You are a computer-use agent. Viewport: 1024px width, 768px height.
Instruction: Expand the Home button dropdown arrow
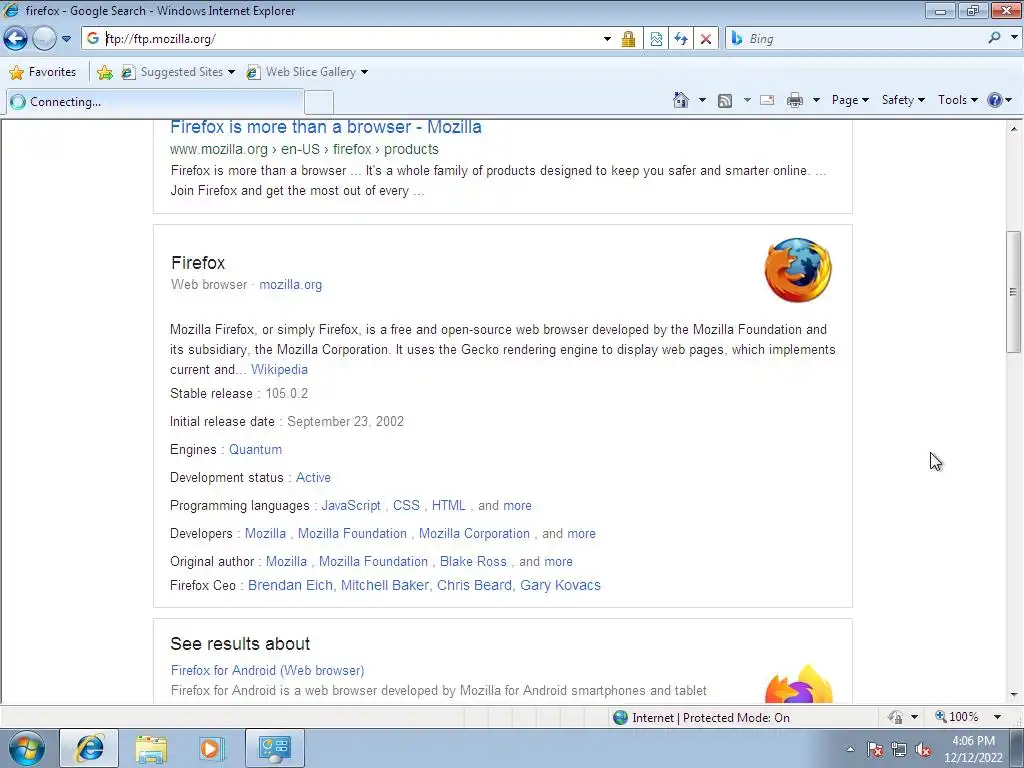tap(702, 100)
